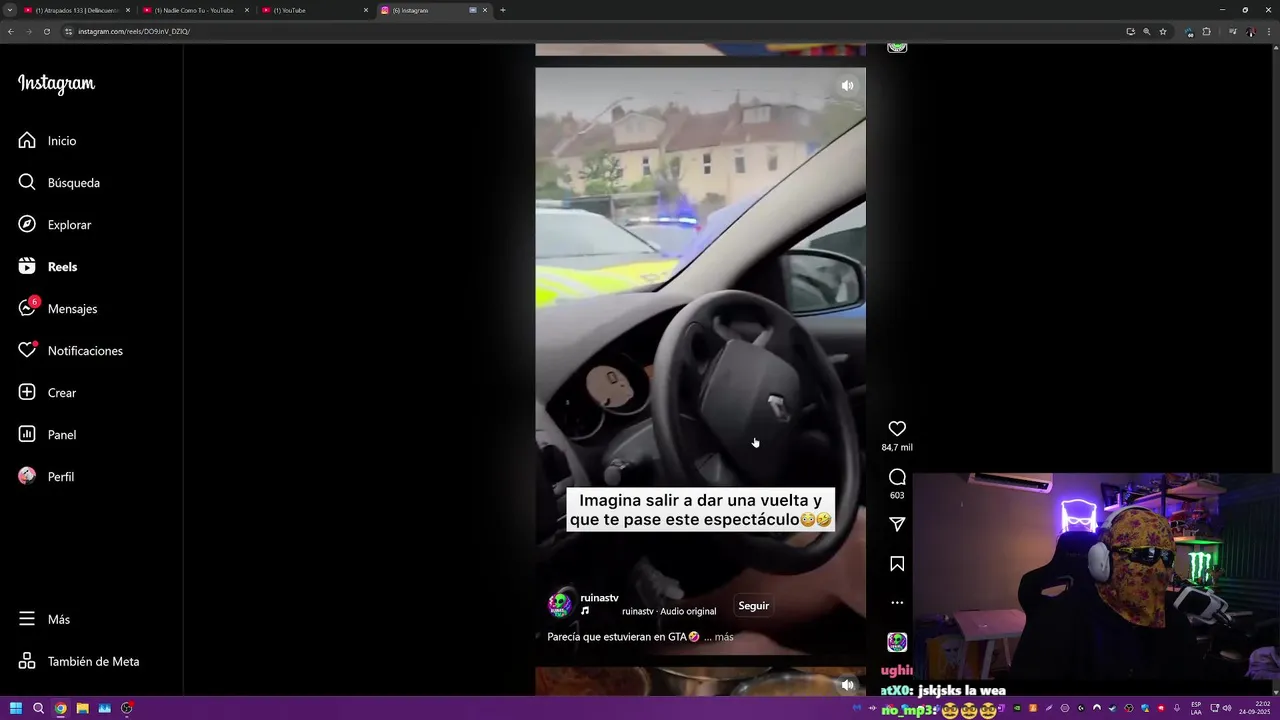1280x720 pixels.
Task: Open Windows taskbar search
Action: (38, 708)
